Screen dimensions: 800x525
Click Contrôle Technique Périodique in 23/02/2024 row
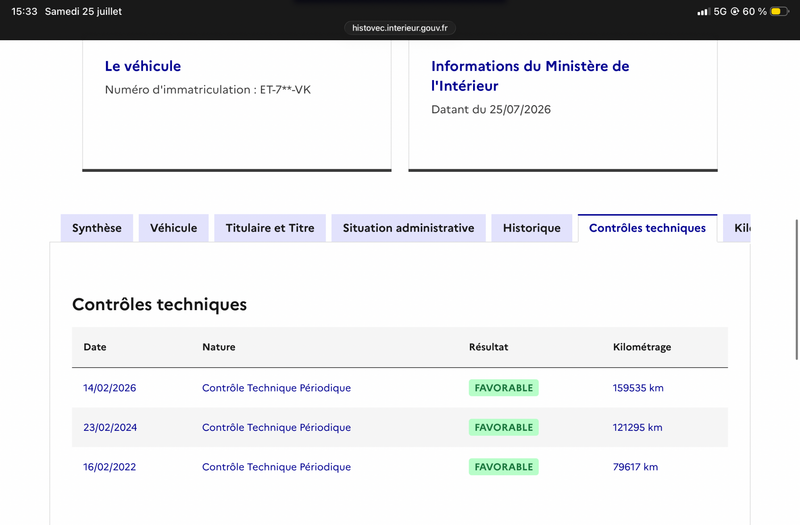pyautogui.click(x=277, y=428)
